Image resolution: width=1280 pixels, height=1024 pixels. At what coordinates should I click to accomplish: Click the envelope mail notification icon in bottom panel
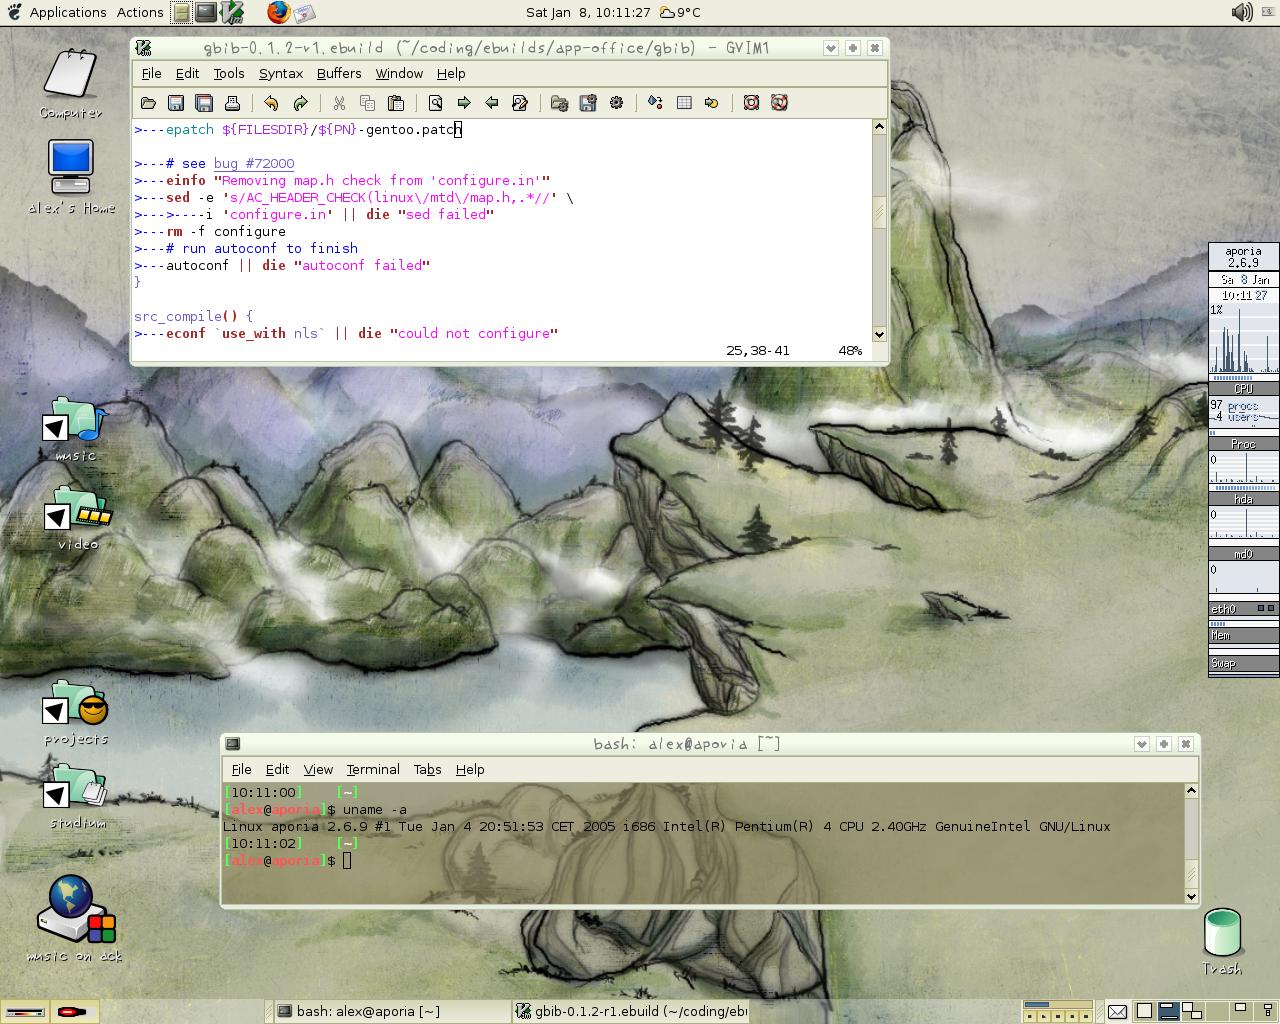pyautogui.click(x=1117, y=1011)
